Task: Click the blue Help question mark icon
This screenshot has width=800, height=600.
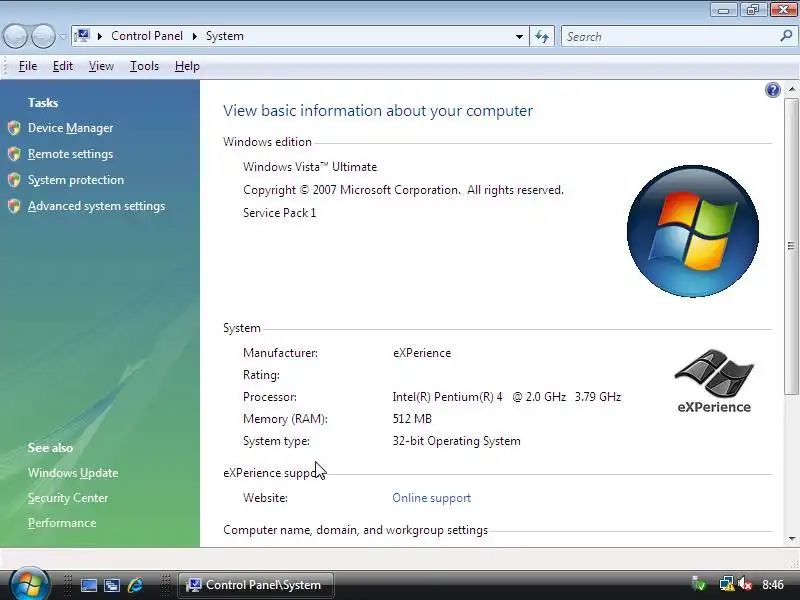Action: pos(772,90)
